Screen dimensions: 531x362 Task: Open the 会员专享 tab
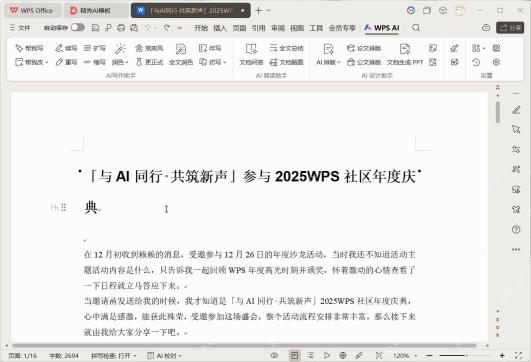pyautogui.click(x=342, y=28)
